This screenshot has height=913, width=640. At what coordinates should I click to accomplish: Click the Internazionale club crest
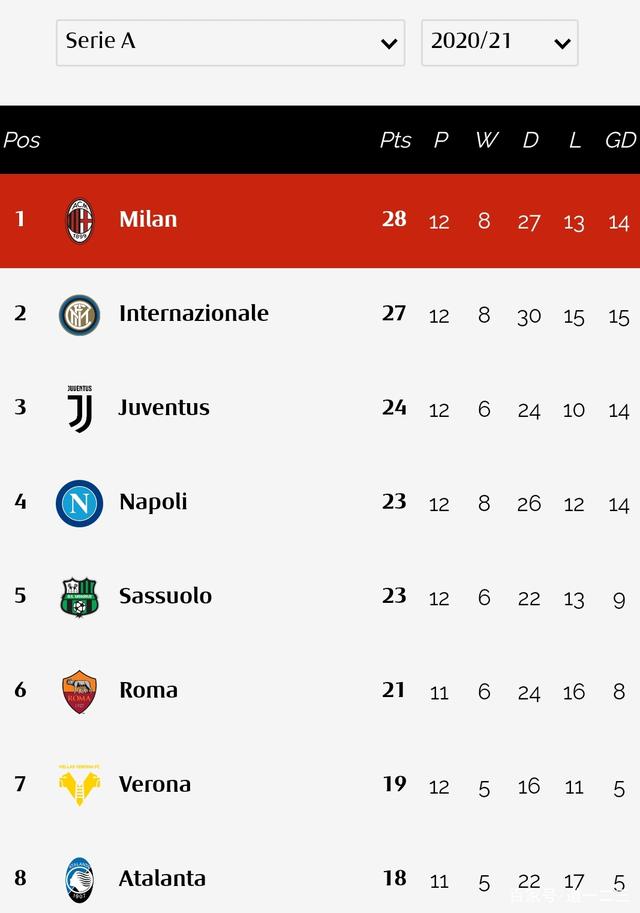(x=79, y=314)
